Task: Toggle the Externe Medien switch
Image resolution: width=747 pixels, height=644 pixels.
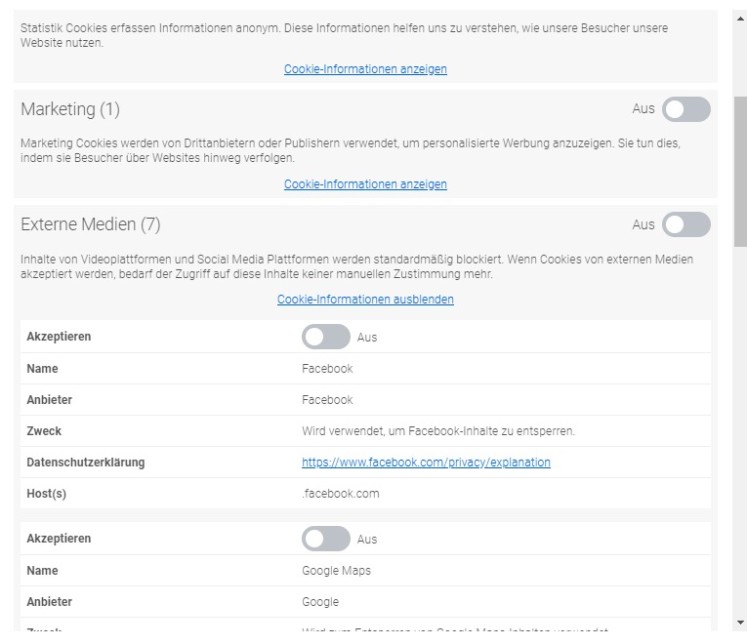Action: click(x=686, y=225)
